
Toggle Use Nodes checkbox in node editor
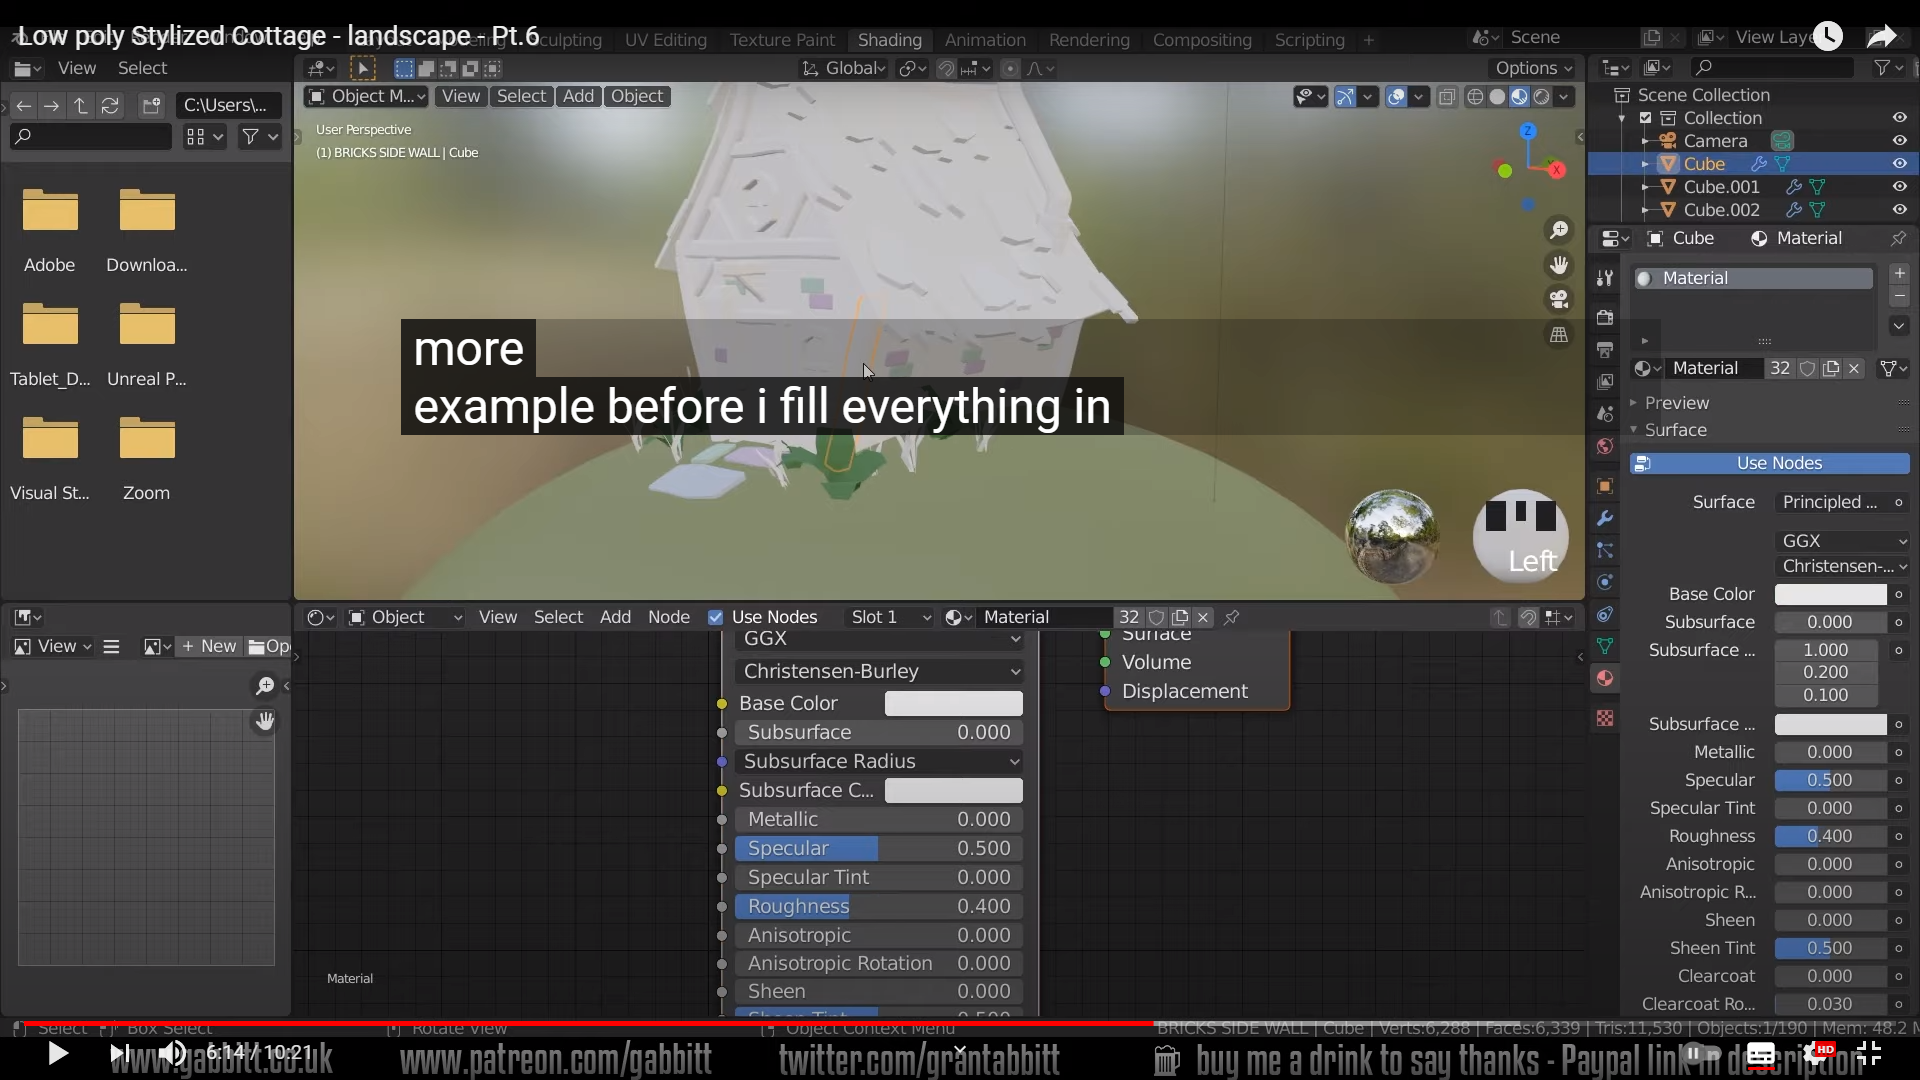coord(715,617)
